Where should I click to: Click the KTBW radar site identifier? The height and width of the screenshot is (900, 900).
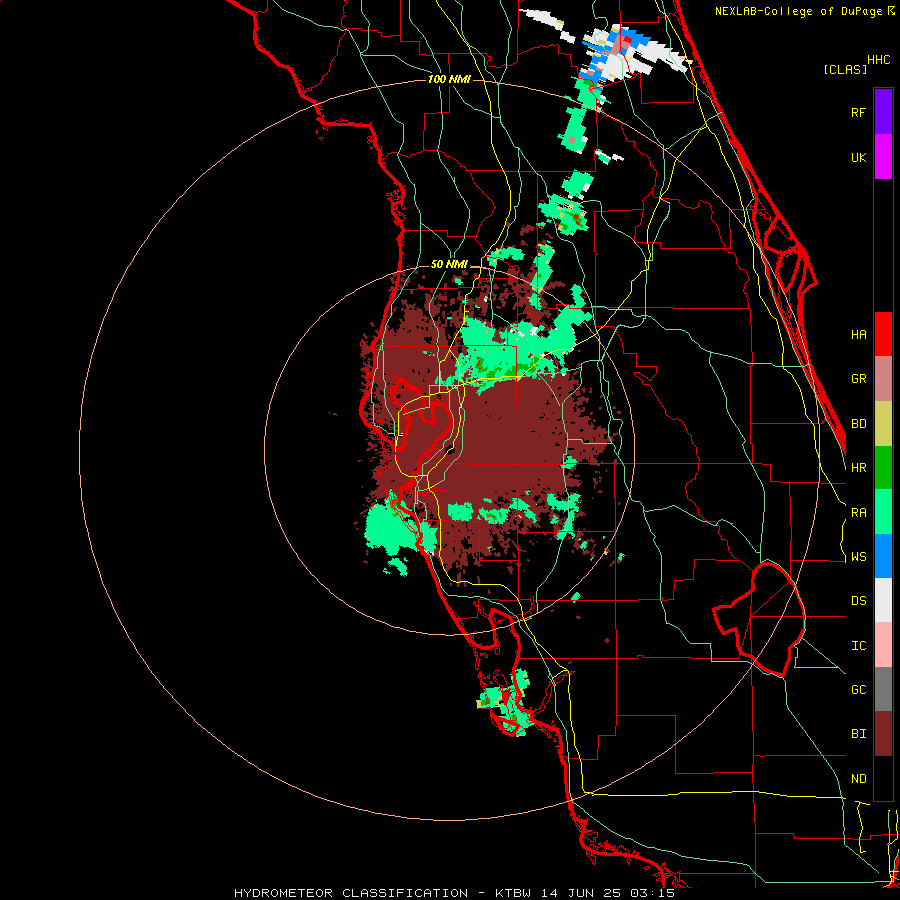(515, 893)
